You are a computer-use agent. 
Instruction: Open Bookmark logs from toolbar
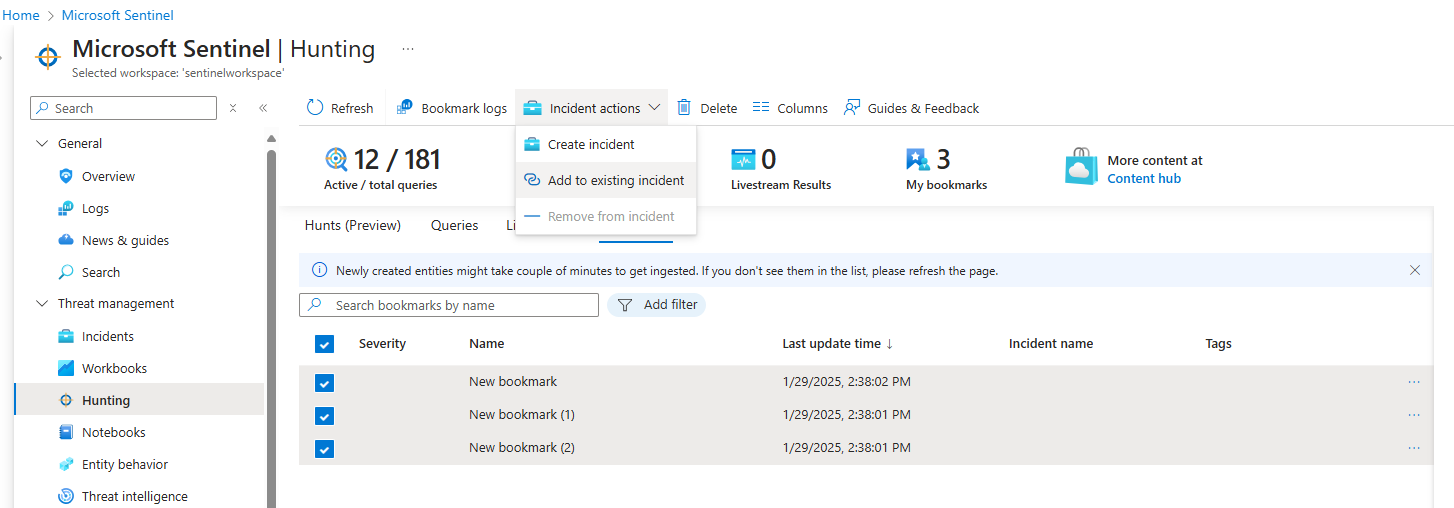pos(452,108)
